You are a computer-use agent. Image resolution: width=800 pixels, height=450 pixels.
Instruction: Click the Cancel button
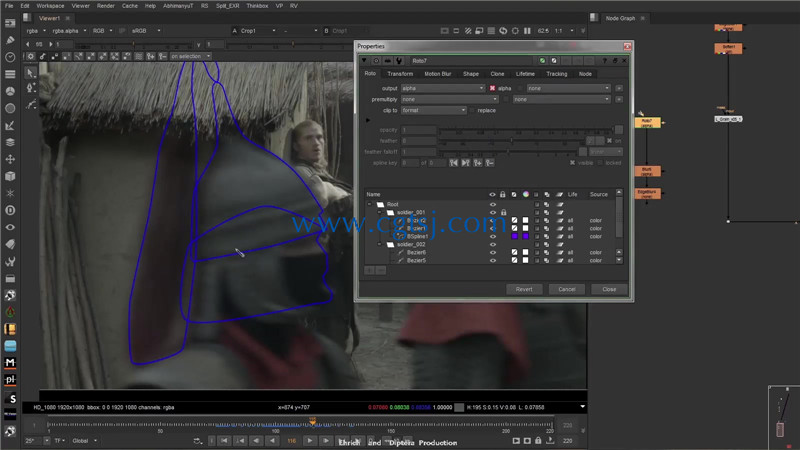point(567,289)
